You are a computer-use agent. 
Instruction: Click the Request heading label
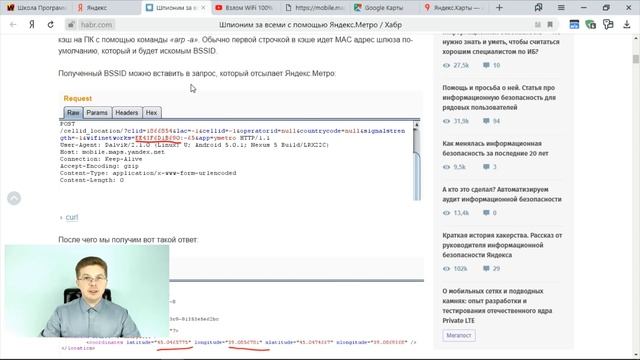pos(78,98)
